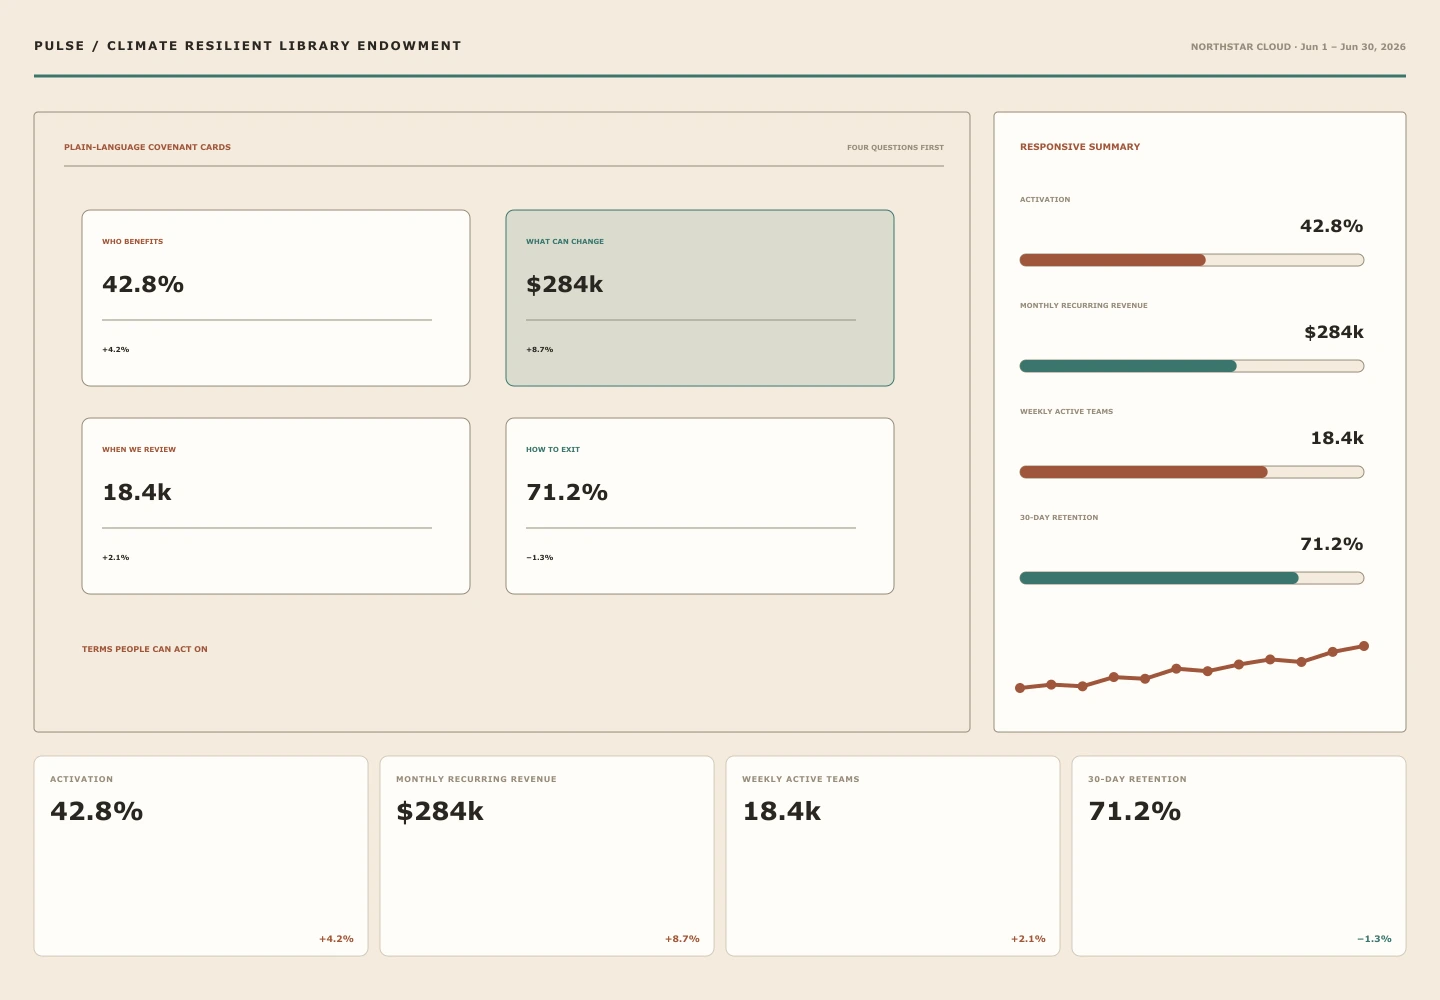Click the Northstar Cloud date range text

click(1298, 47)
